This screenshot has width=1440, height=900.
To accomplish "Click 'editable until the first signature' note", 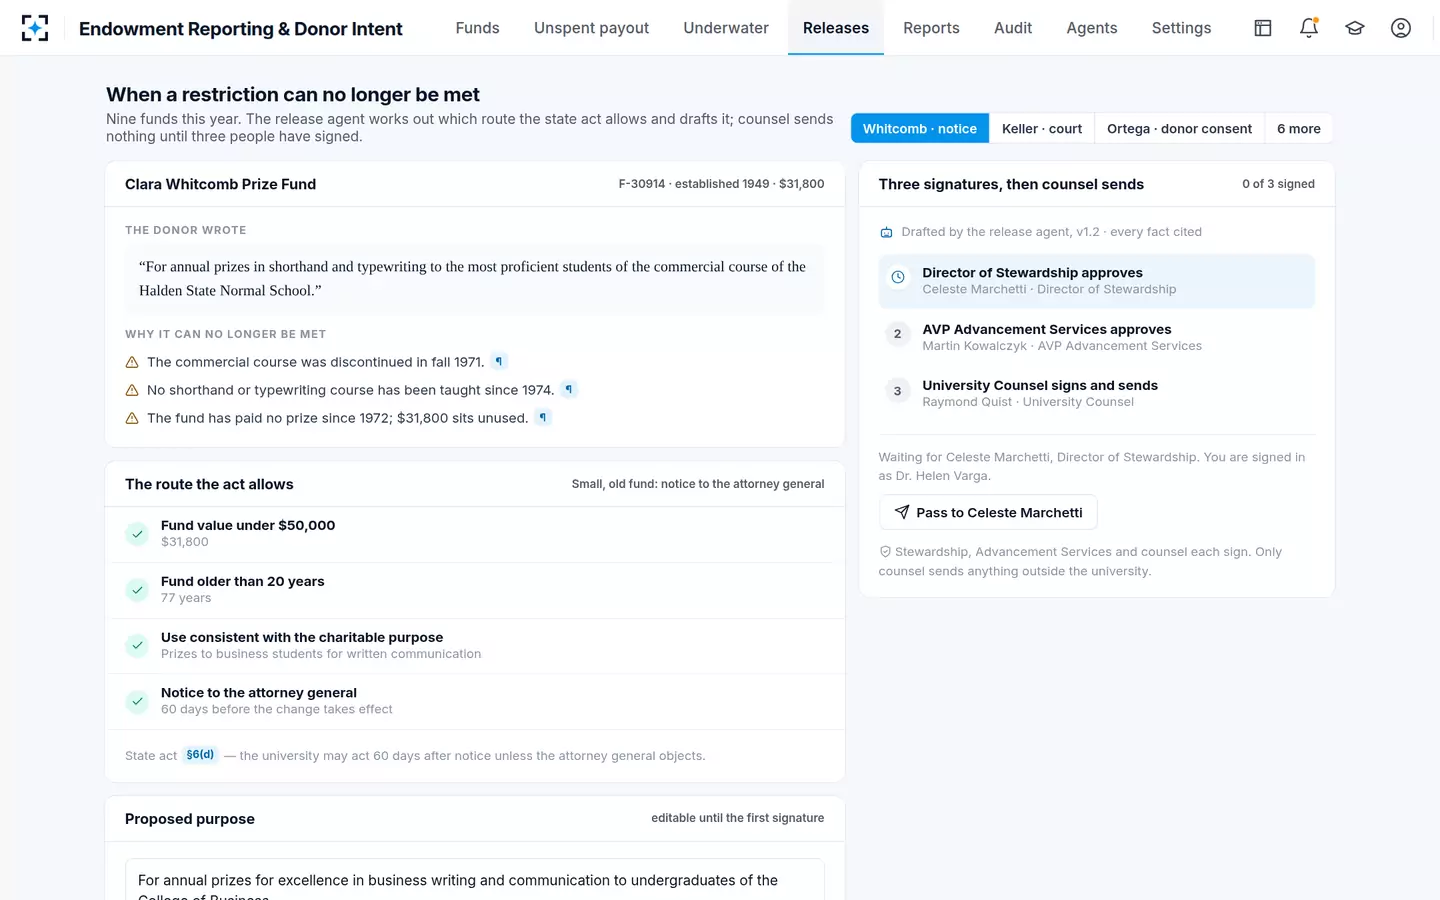I will (738, 818).
